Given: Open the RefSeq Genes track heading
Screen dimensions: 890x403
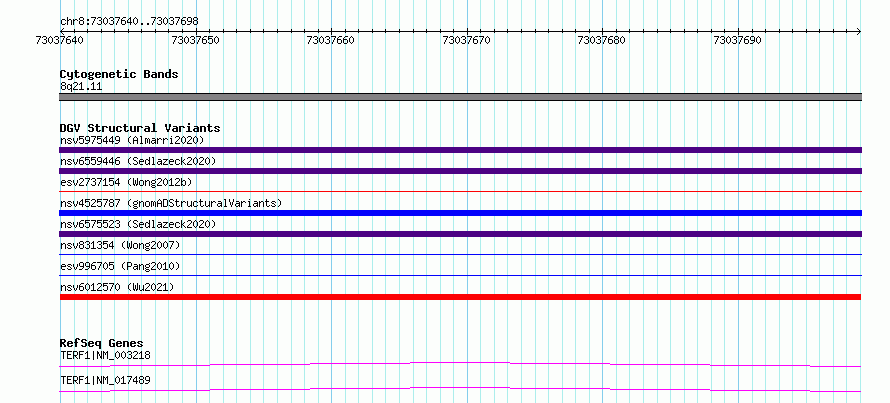Looking at the screenshot, I should [102, 343].
